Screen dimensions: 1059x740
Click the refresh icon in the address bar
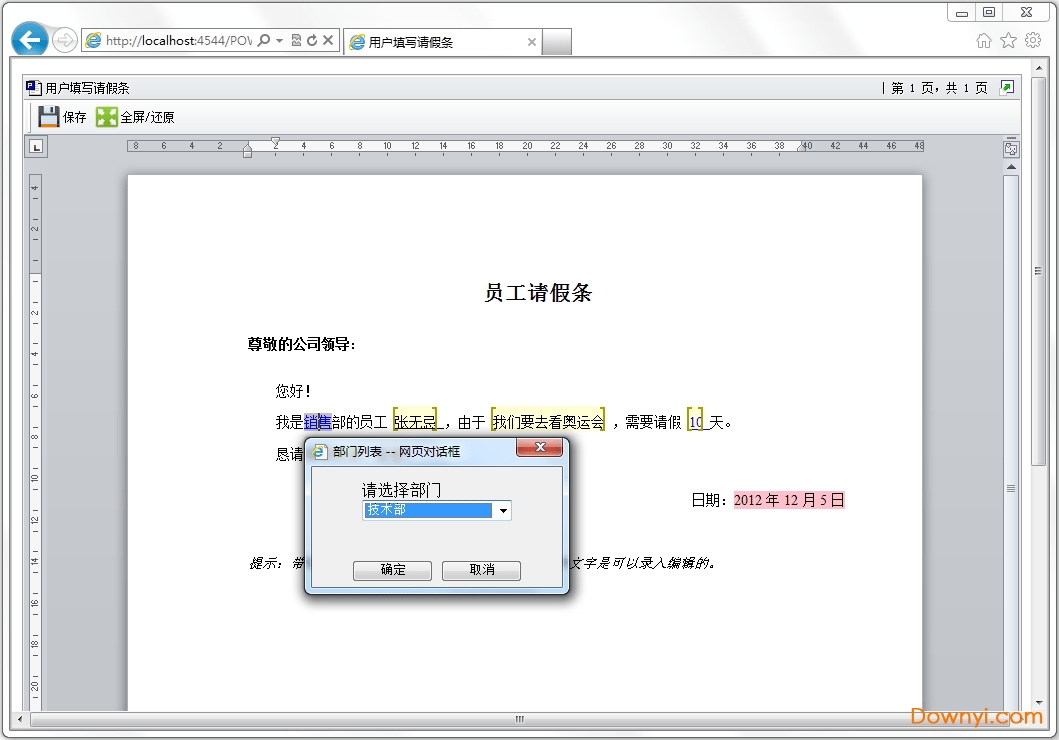pyautogui.click(x=311, y=40)
